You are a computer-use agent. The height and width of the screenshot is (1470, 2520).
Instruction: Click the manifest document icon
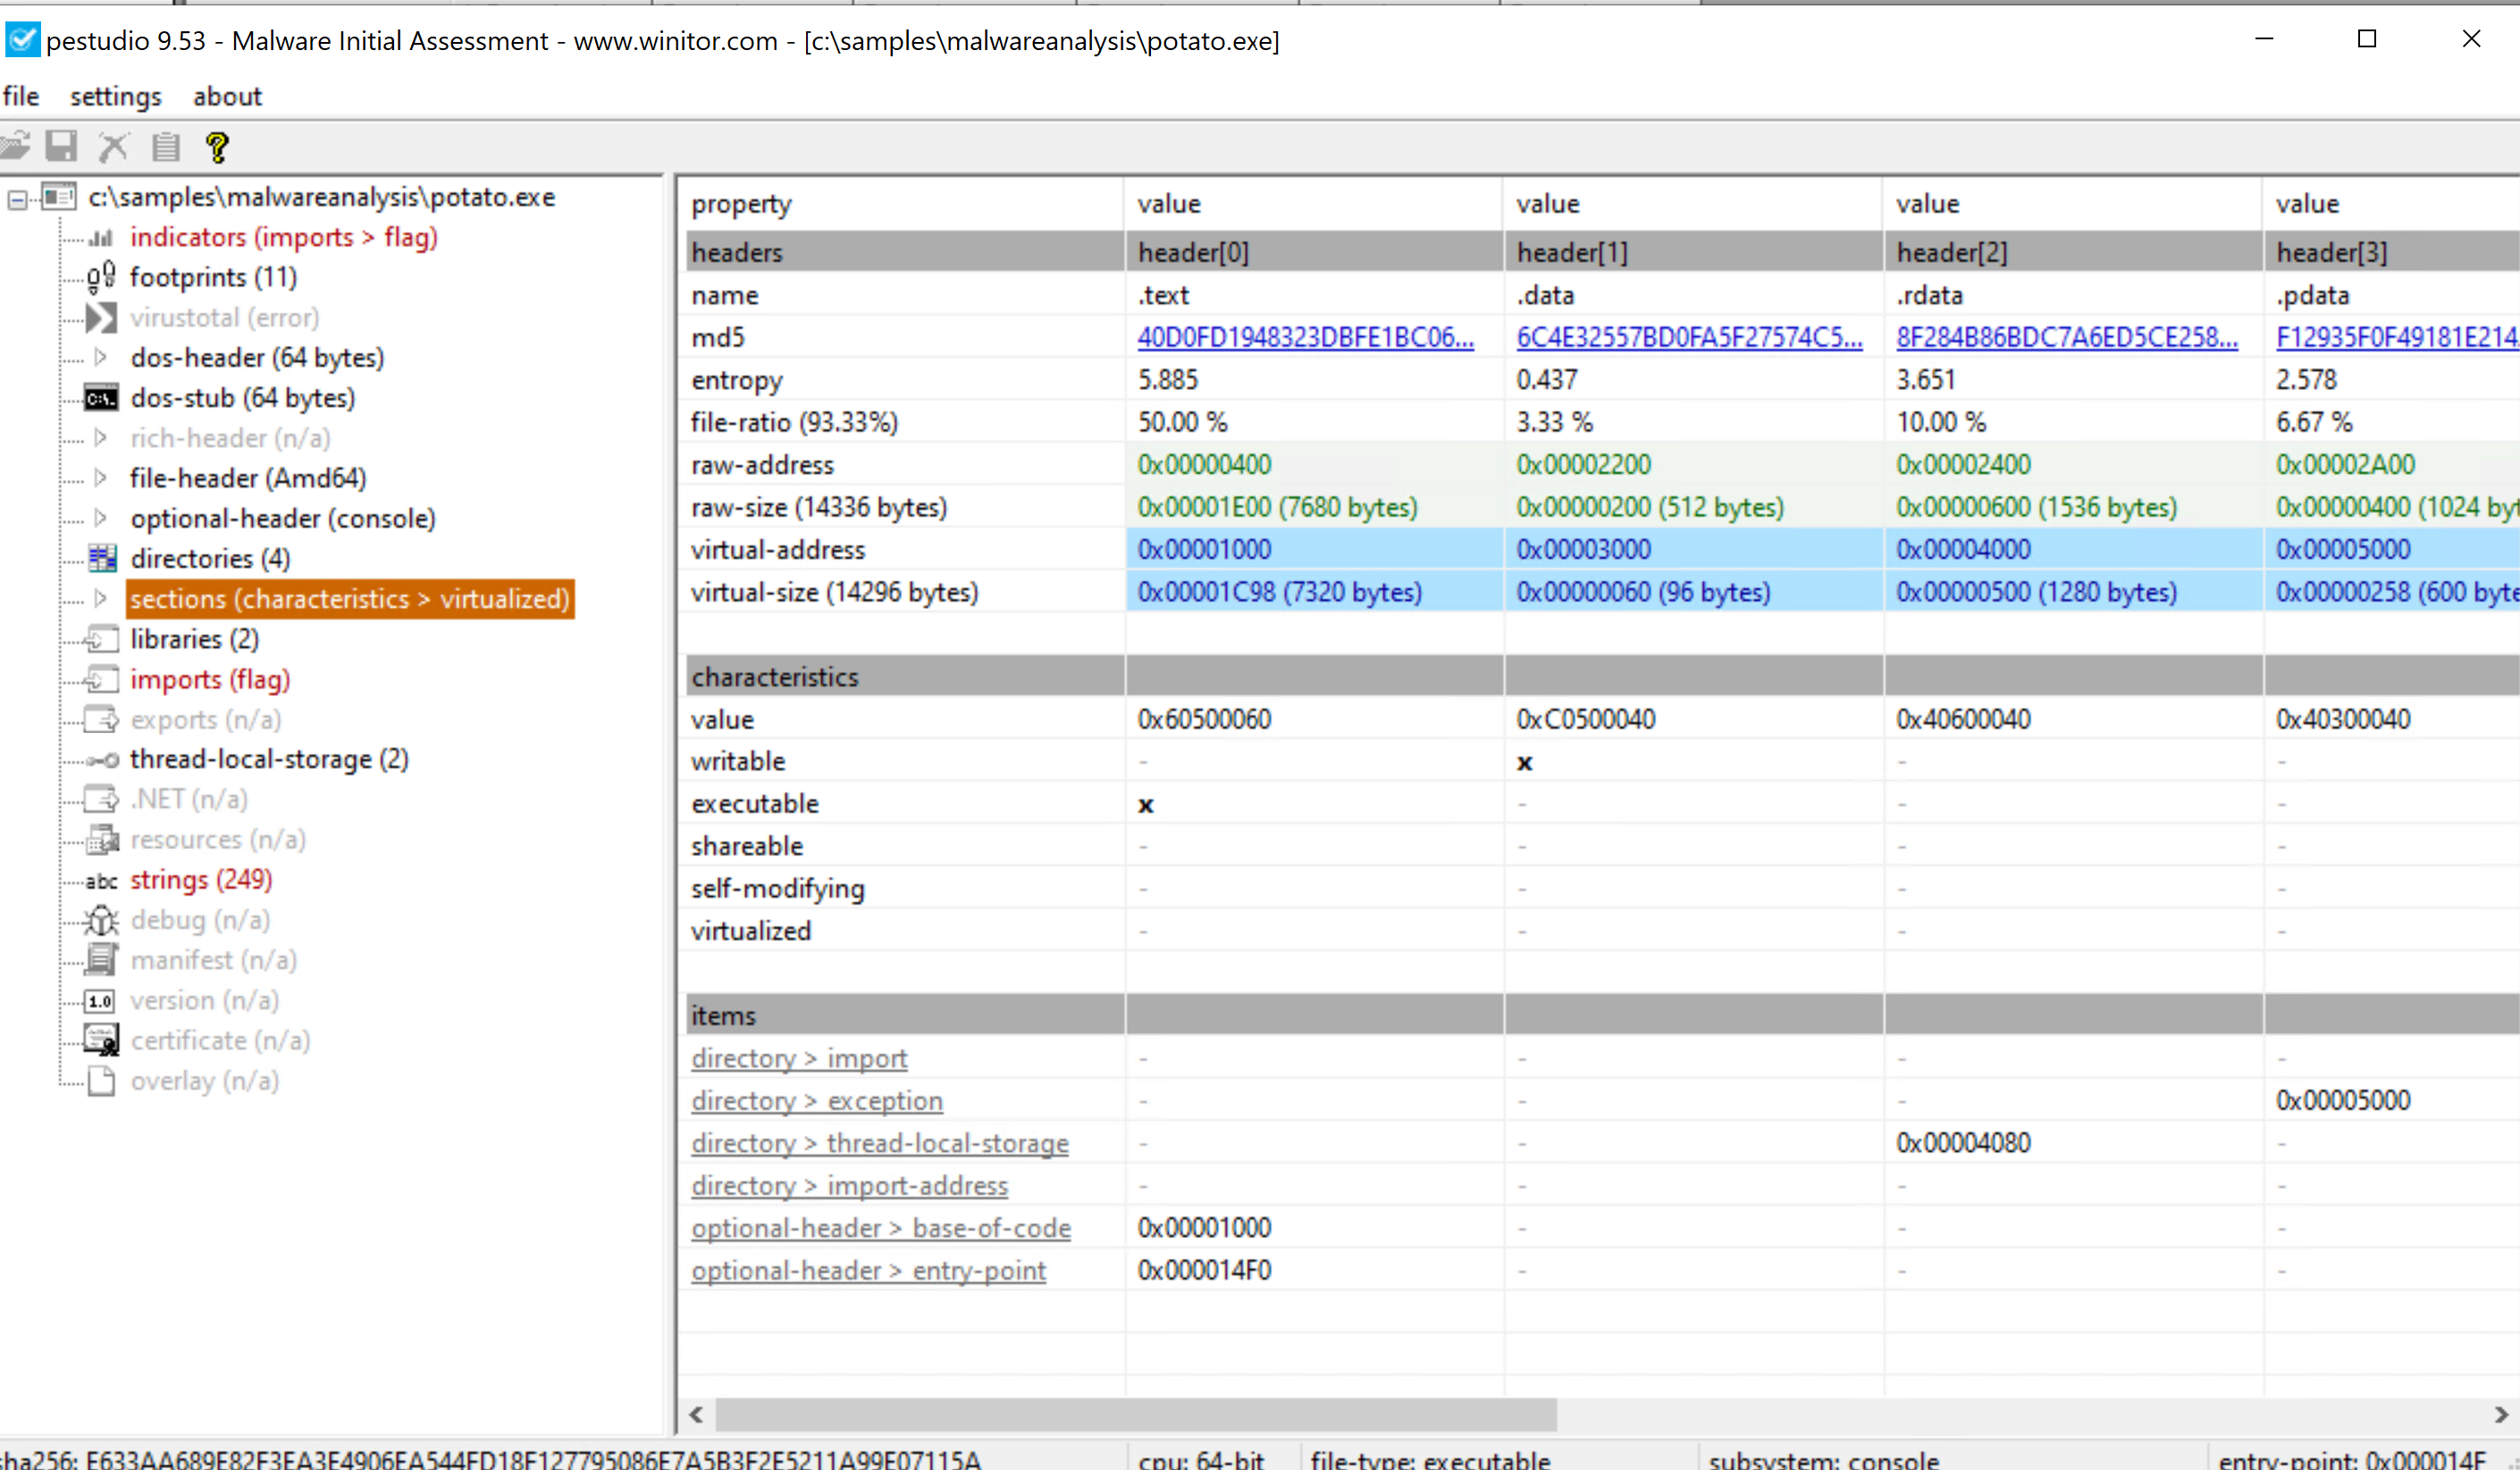[x=101, y=960]
